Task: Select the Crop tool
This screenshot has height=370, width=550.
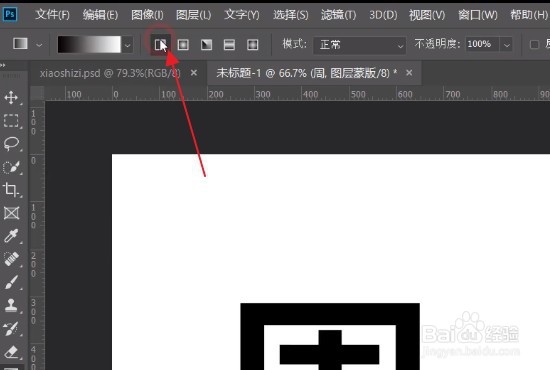Action: click(x=11, y=190)
